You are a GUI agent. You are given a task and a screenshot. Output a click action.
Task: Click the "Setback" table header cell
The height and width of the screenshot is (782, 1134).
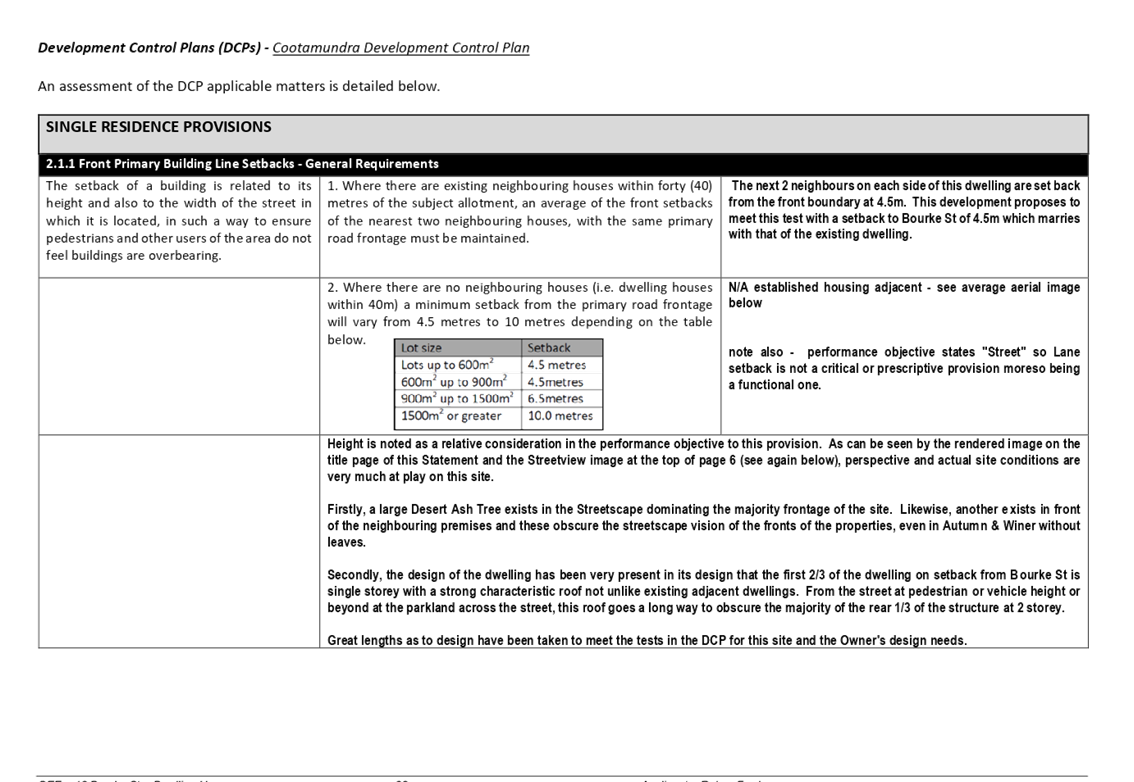(562, 348)
